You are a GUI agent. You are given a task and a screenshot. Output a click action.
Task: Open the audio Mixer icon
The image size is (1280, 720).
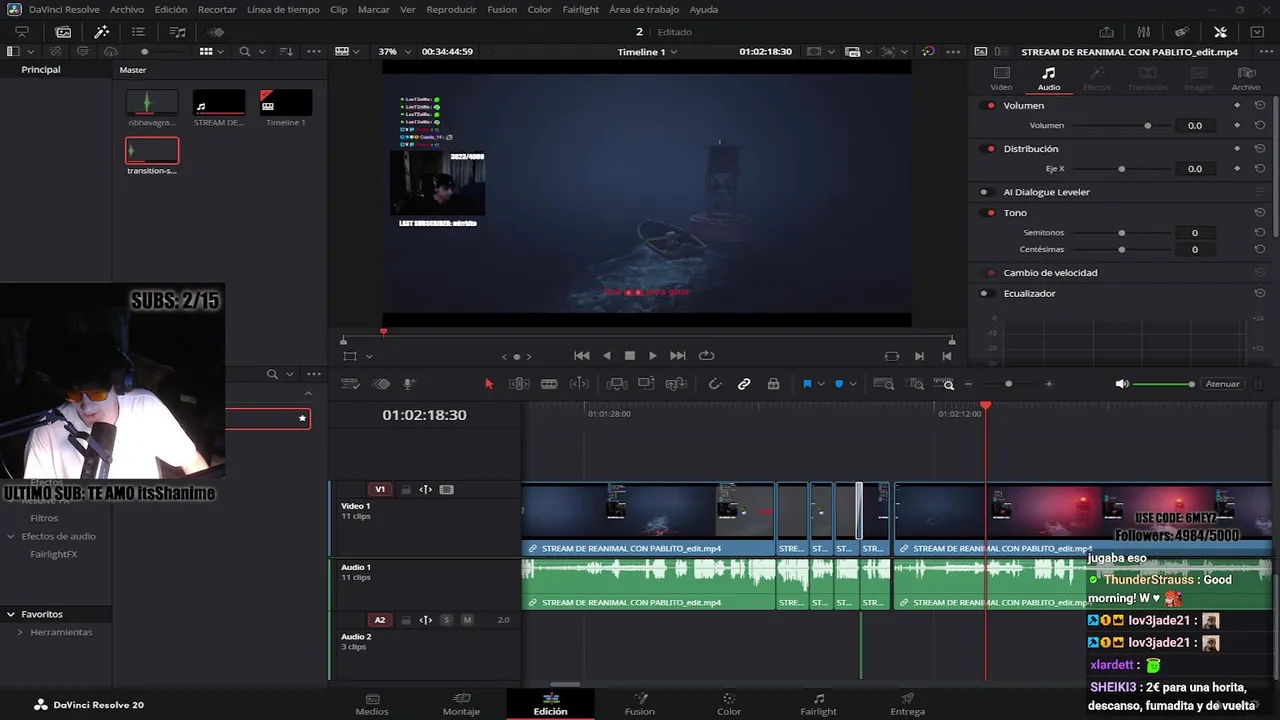click(x=1144, y=32)
